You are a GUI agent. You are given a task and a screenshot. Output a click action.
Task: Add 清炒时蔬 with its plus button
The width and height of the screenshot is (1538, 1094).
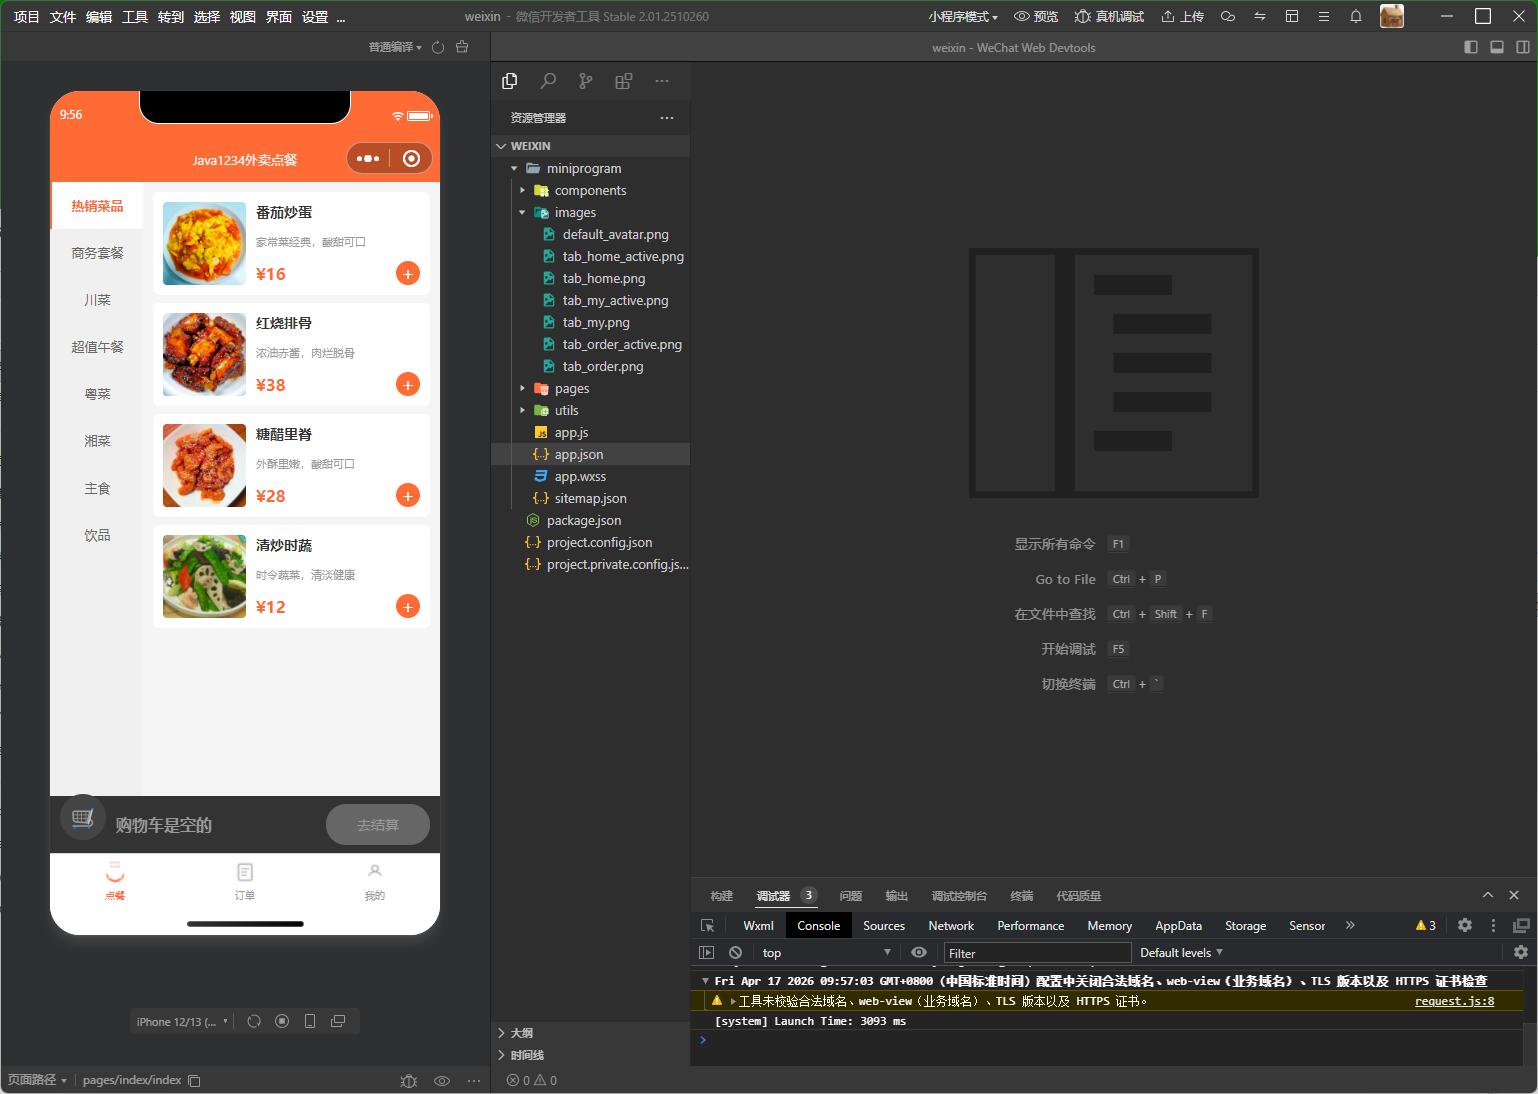[x=408, y=606]
